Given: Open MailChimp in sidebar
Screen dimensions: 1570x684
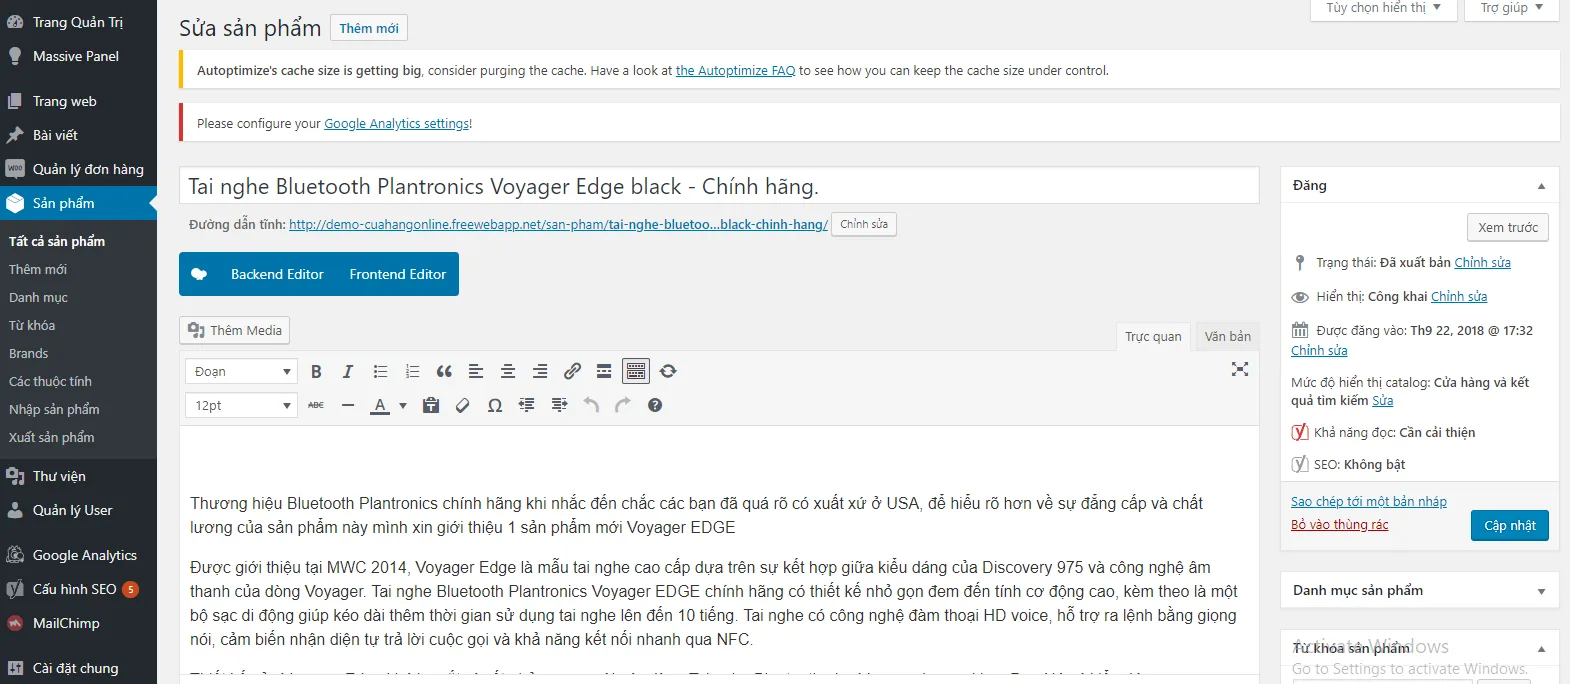Looking at the screenshot, I should click(78, 623).
